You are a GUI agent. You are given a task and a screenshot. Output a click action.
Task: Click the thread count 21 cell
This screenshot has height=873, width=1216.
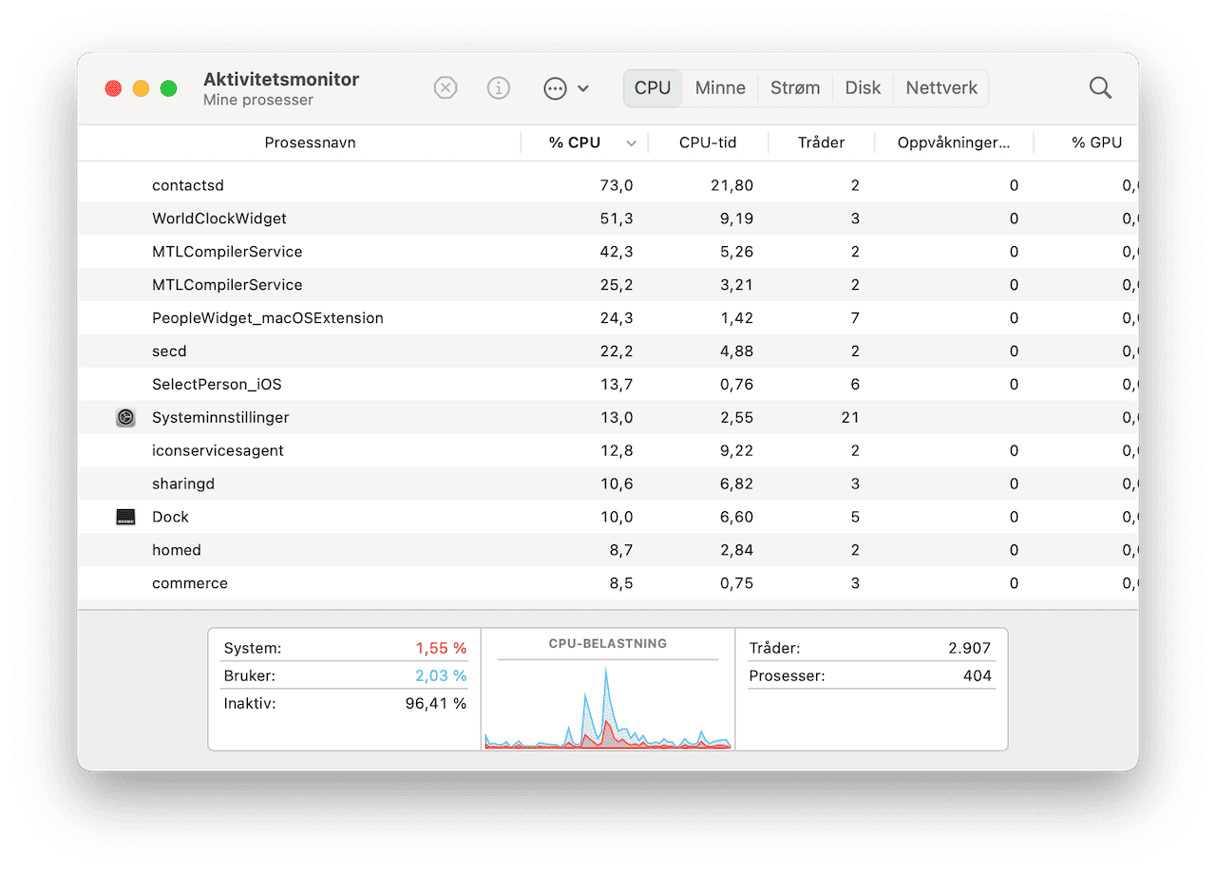click(850, 418)
